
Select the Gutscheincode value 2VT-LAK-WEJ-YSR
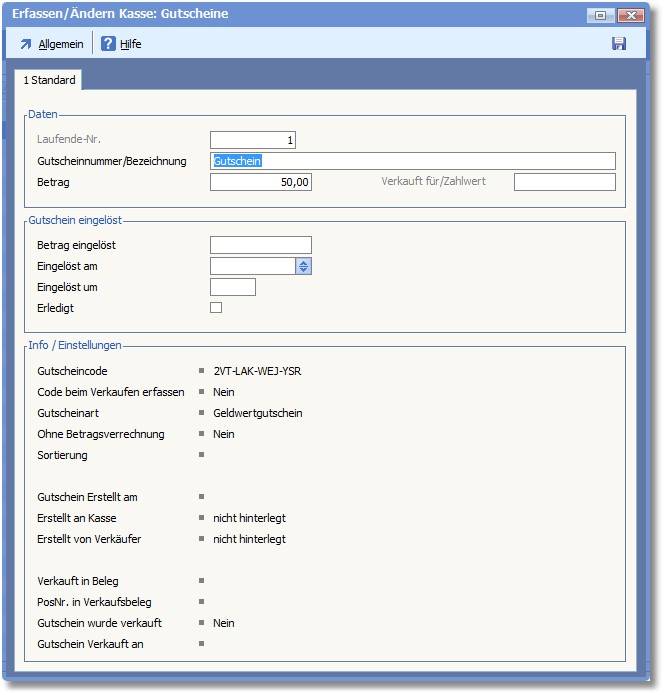pos(257,371)
